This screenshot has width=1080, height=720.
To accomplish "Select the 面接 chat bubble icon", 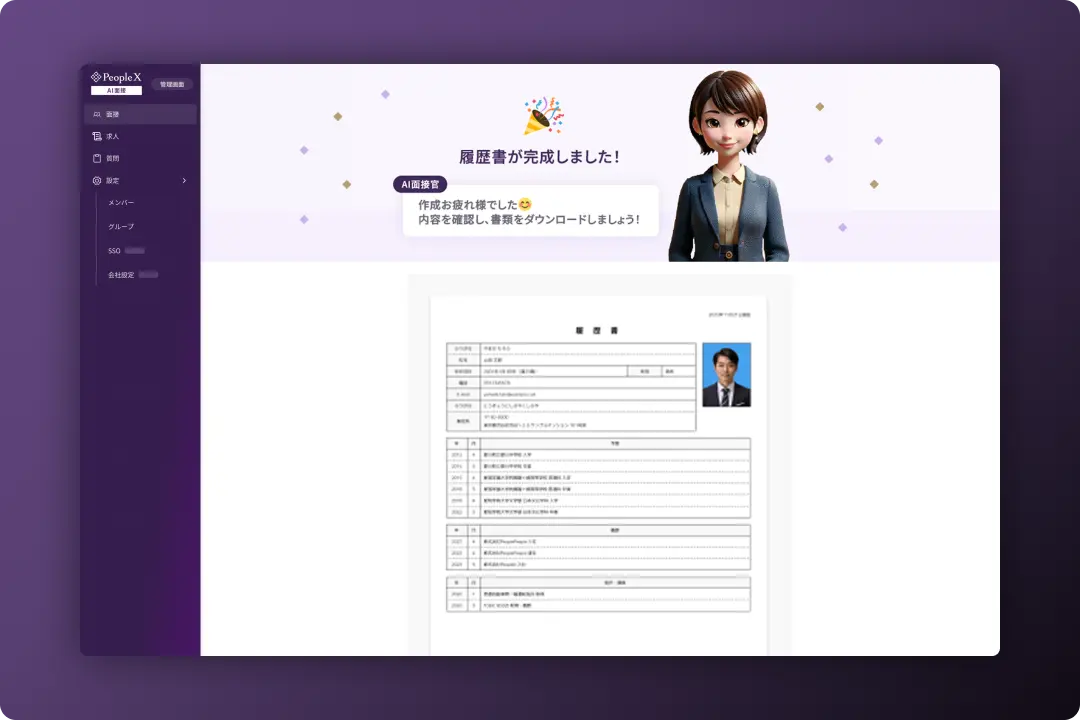I will [x=96, y=114].
